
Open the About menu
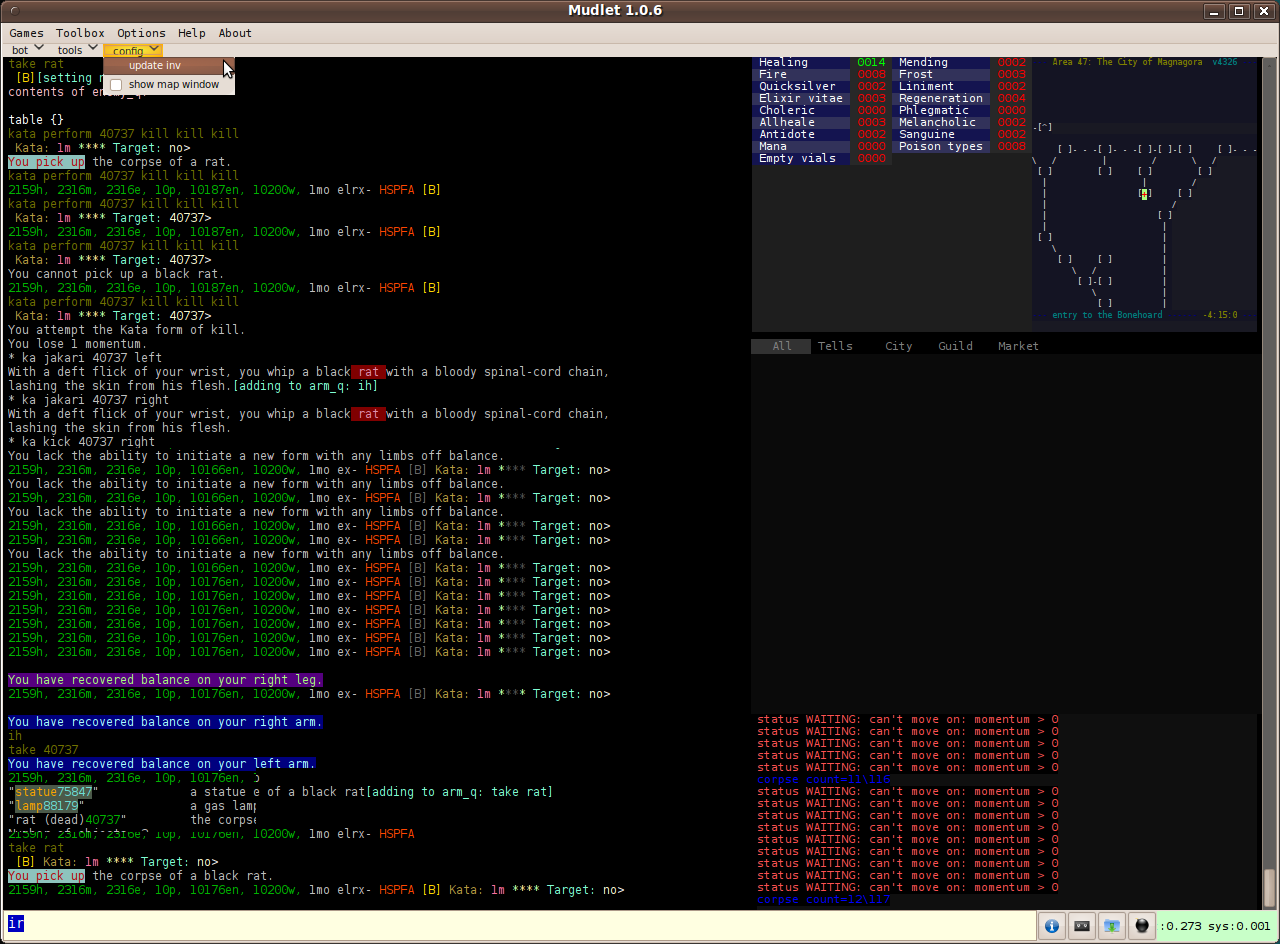point(235,33)
